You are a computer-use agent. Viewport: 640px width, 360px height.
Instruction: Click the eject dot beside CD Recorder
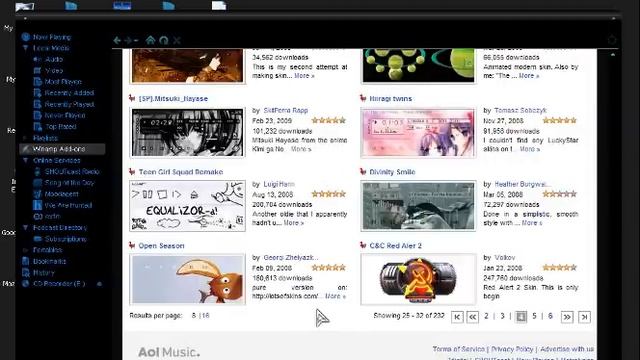pyautogui.click(x=99, y=284)
